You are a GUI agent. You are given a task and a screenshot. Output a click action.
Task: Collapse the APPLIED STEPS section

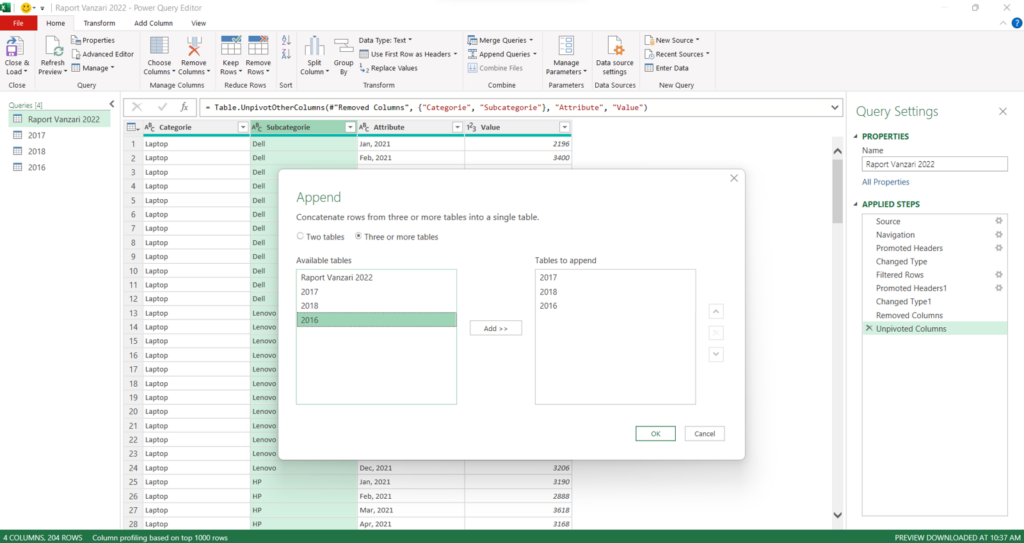click(857, 205)
